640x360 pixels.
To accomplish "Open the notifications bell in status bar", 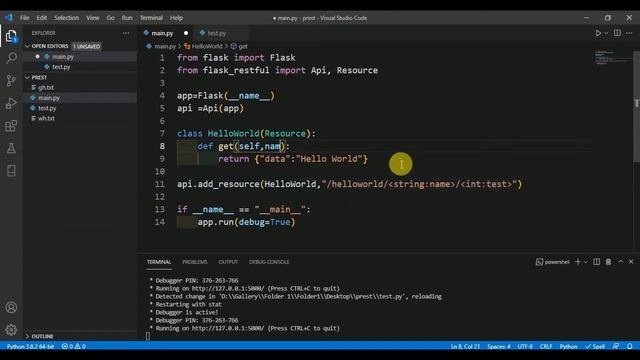I will click(x=630, y=347).
